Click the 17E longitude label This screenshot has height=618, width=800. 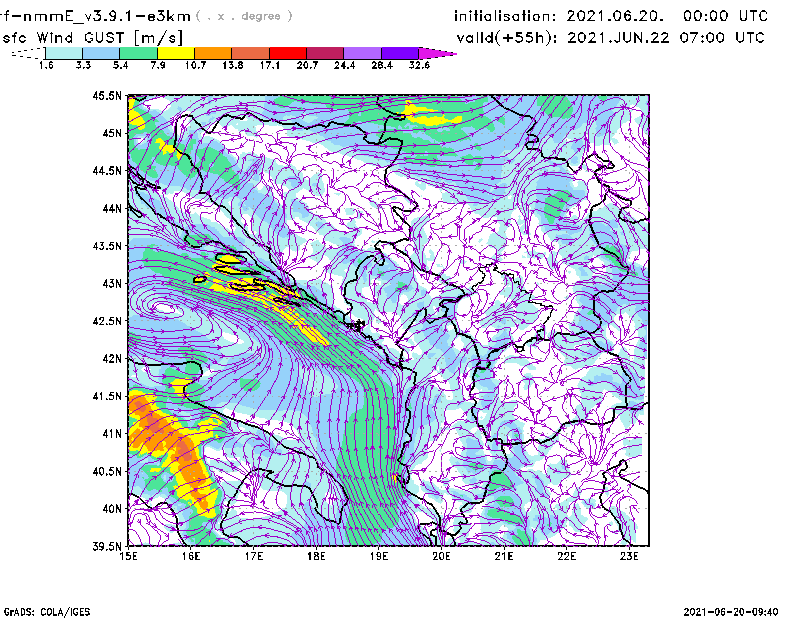[x=254, y=556]
